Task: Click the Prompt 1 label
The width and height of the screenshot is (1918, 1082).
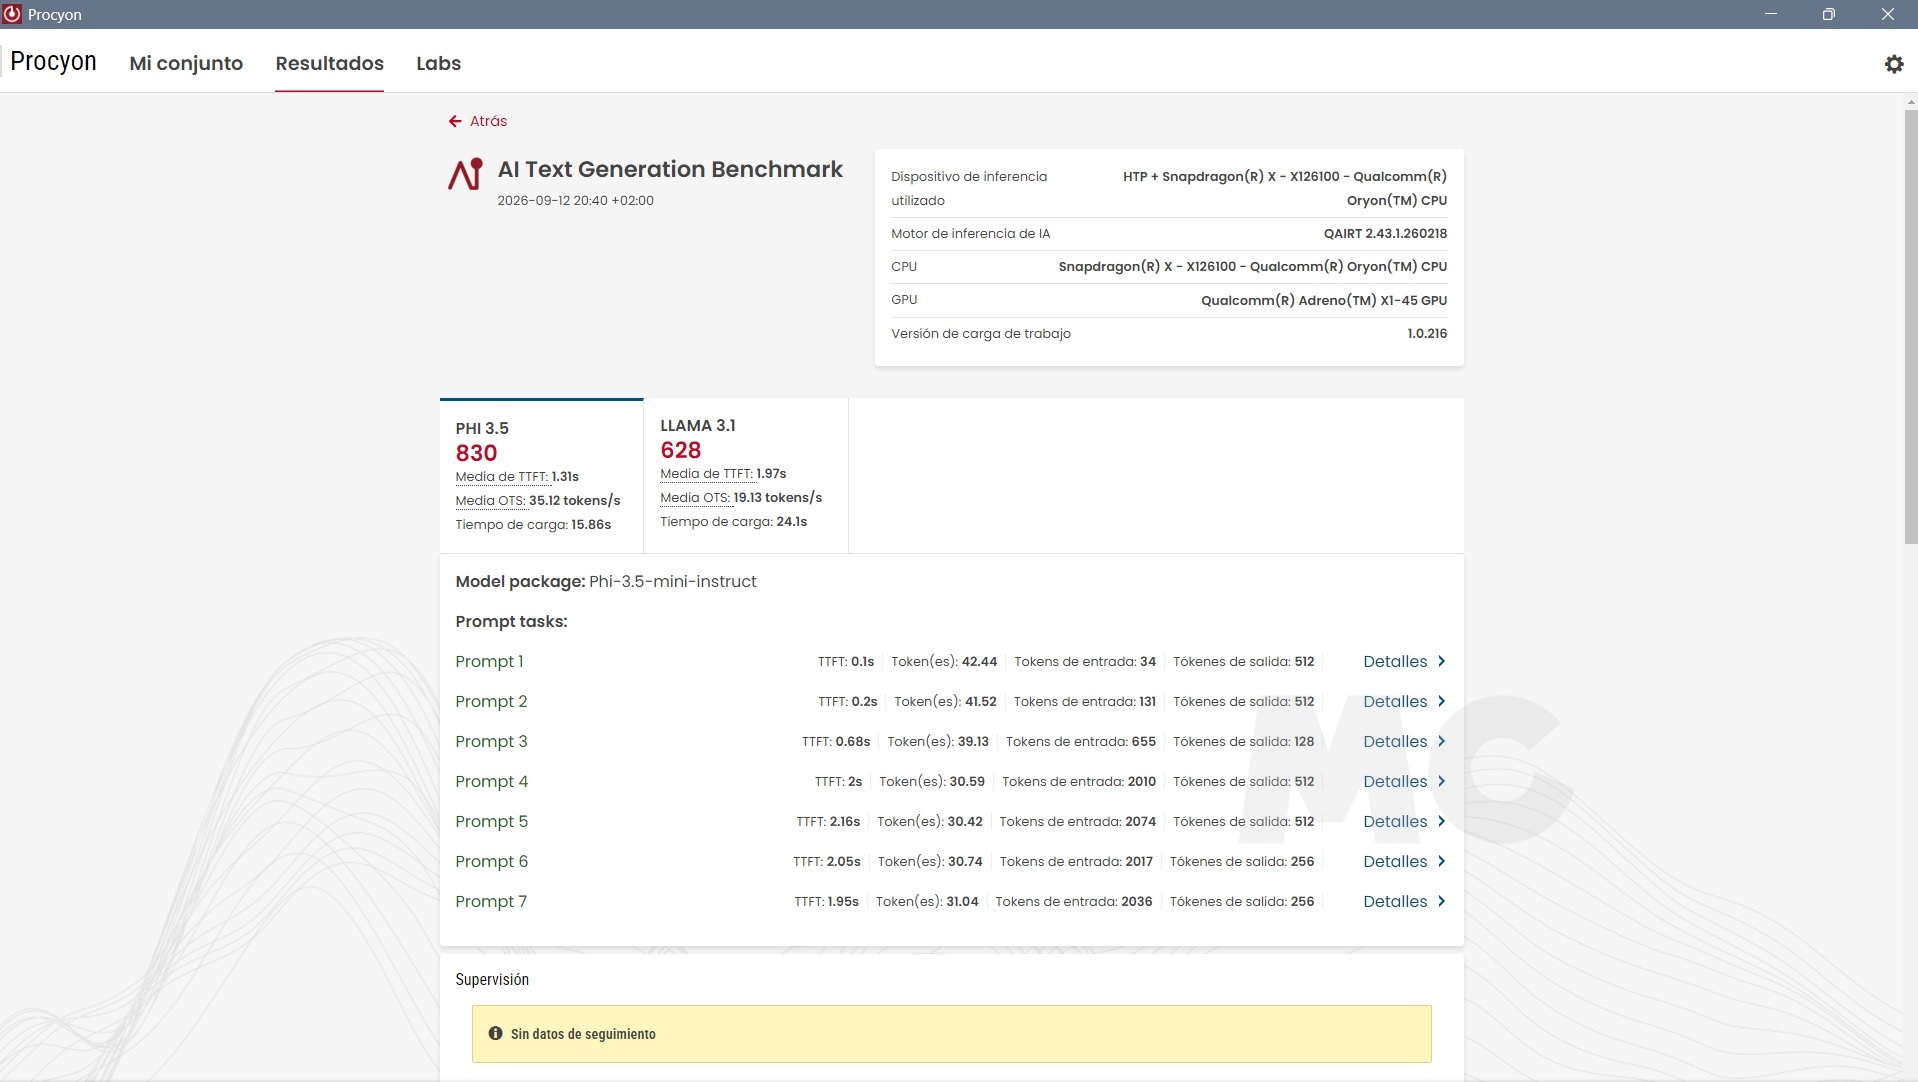Action: pyautogui.click(x=489, y=661)
